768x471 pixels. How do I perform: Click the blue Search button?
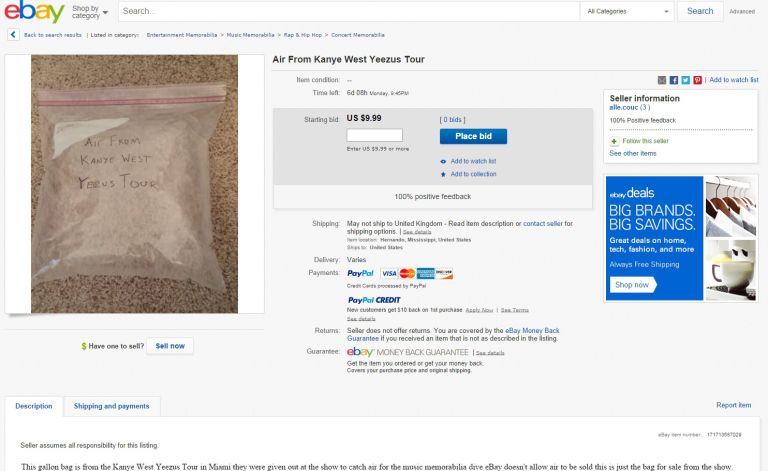click(699, 11)
